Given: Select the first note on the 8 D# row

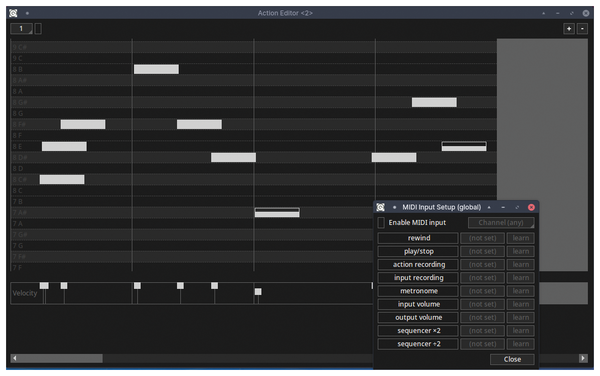Looking at the screenshot, I should click(233, 157).
